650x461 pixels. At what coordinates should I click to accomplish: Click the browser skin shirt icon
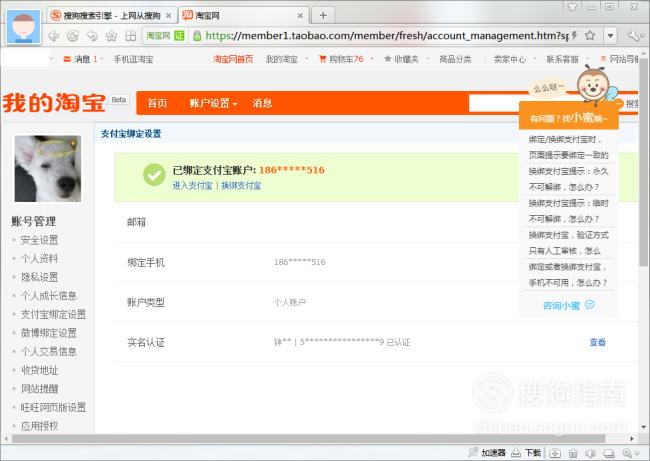click(572, 7)
